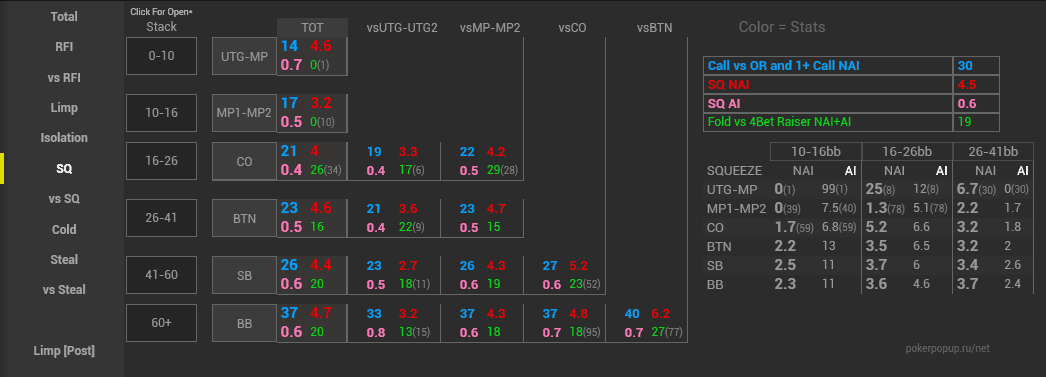Choose the BB position button

point(244,323)
